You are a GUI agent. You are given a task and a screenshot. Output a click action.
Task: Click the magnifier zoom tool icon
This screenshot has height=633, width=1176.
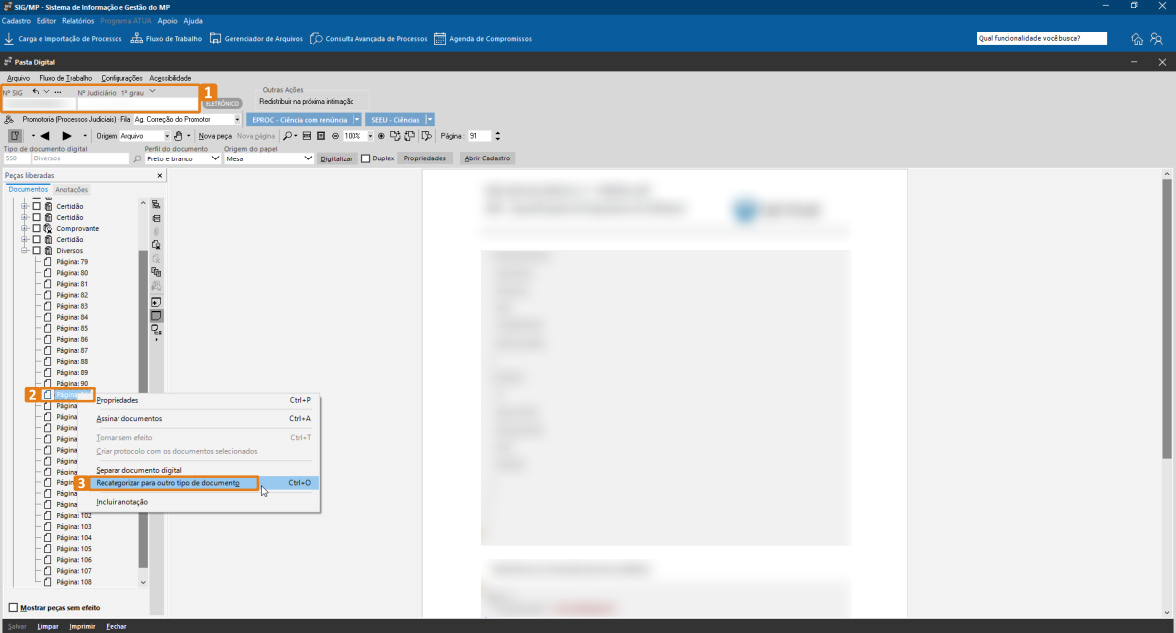pos(287,136)
